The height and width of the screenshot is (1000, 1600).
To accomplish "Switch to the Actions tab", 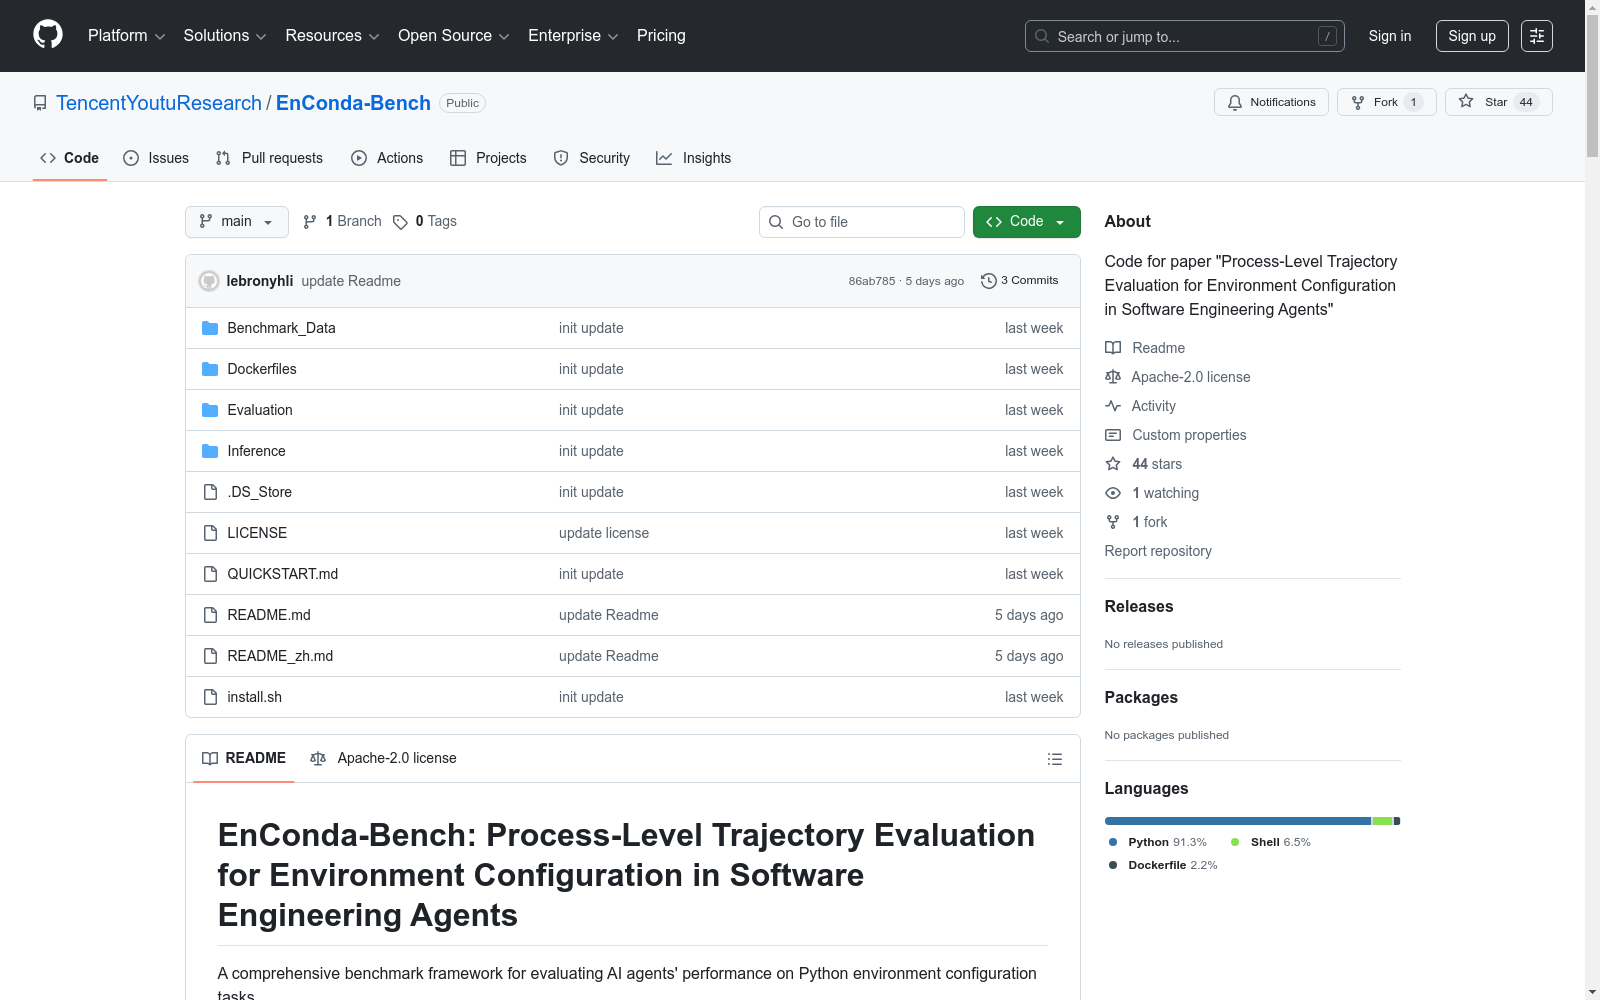I will (387, 158).
